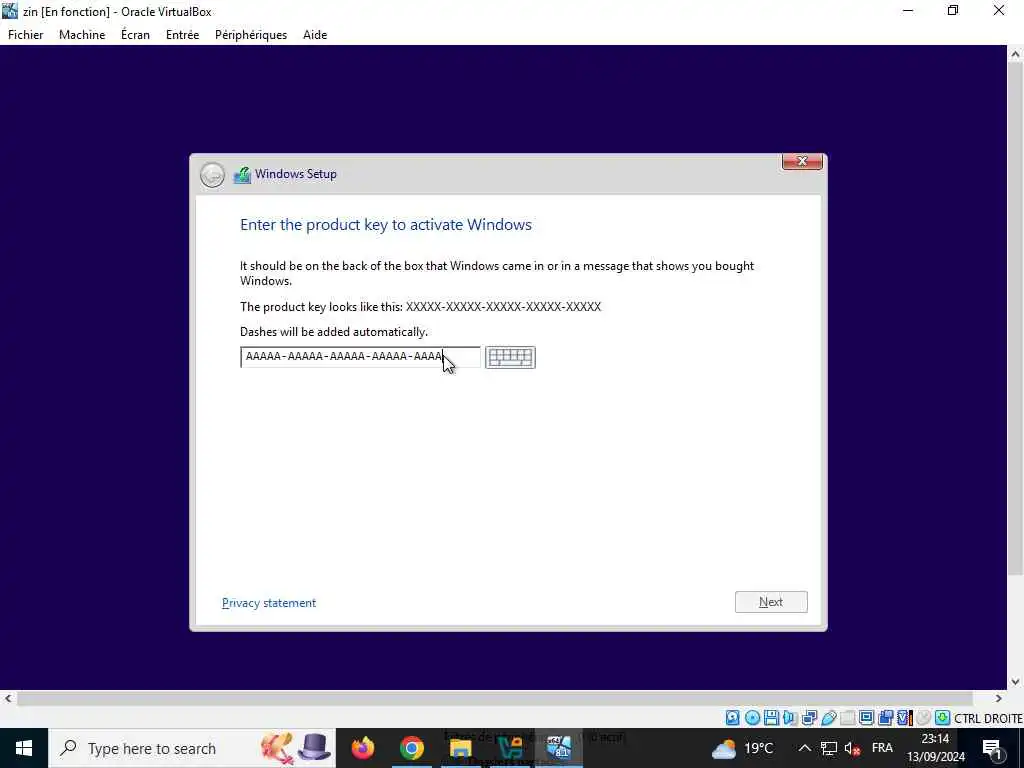Show hidden system tray icons chevron

(x=805, y=748)
